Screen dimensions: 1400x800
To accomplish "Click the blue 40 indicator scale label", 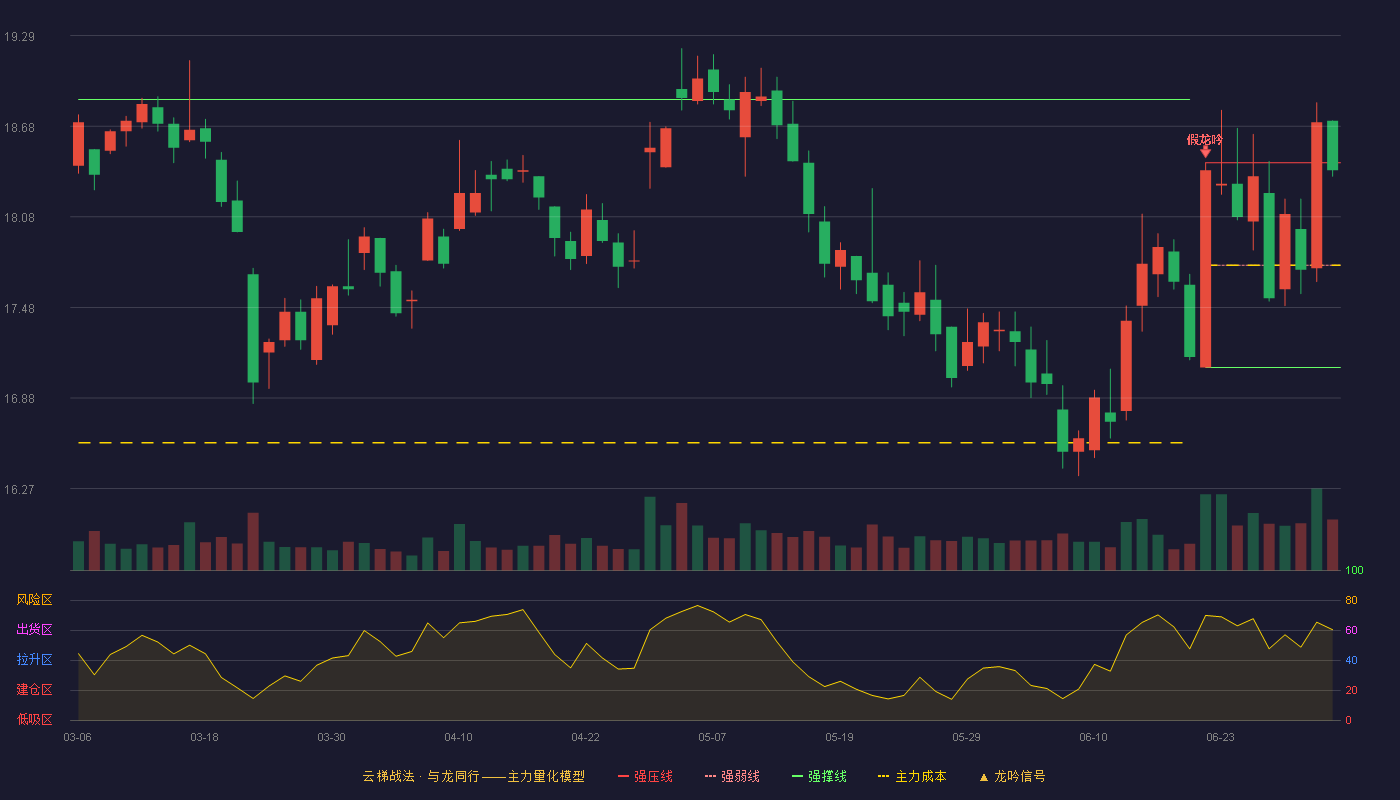I will 1351,660.
